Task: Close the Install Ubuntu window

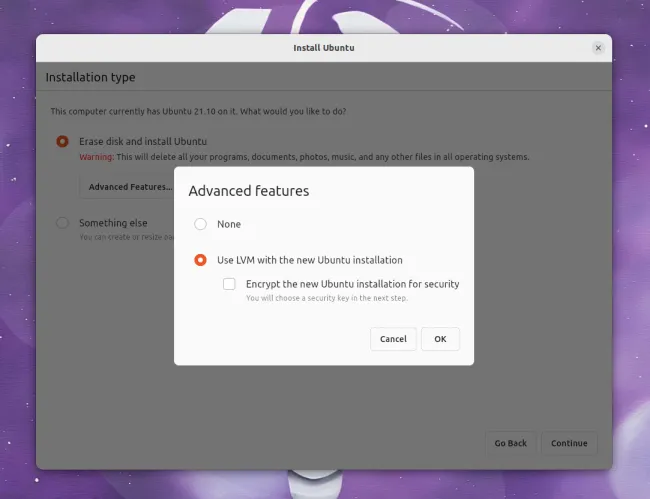Action: (x=598, y=48)
